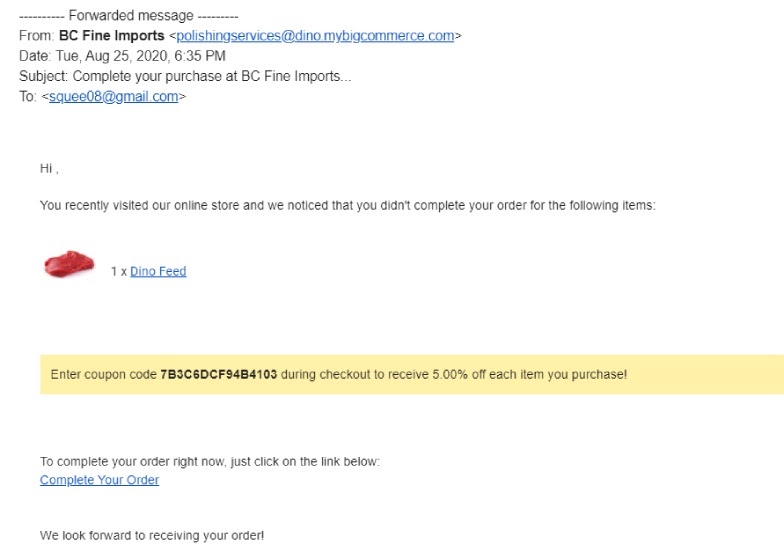Click the Complete Your Order link
Image resolution: width=784 pixels, height=552 pixels.
(x=99, y=480)
